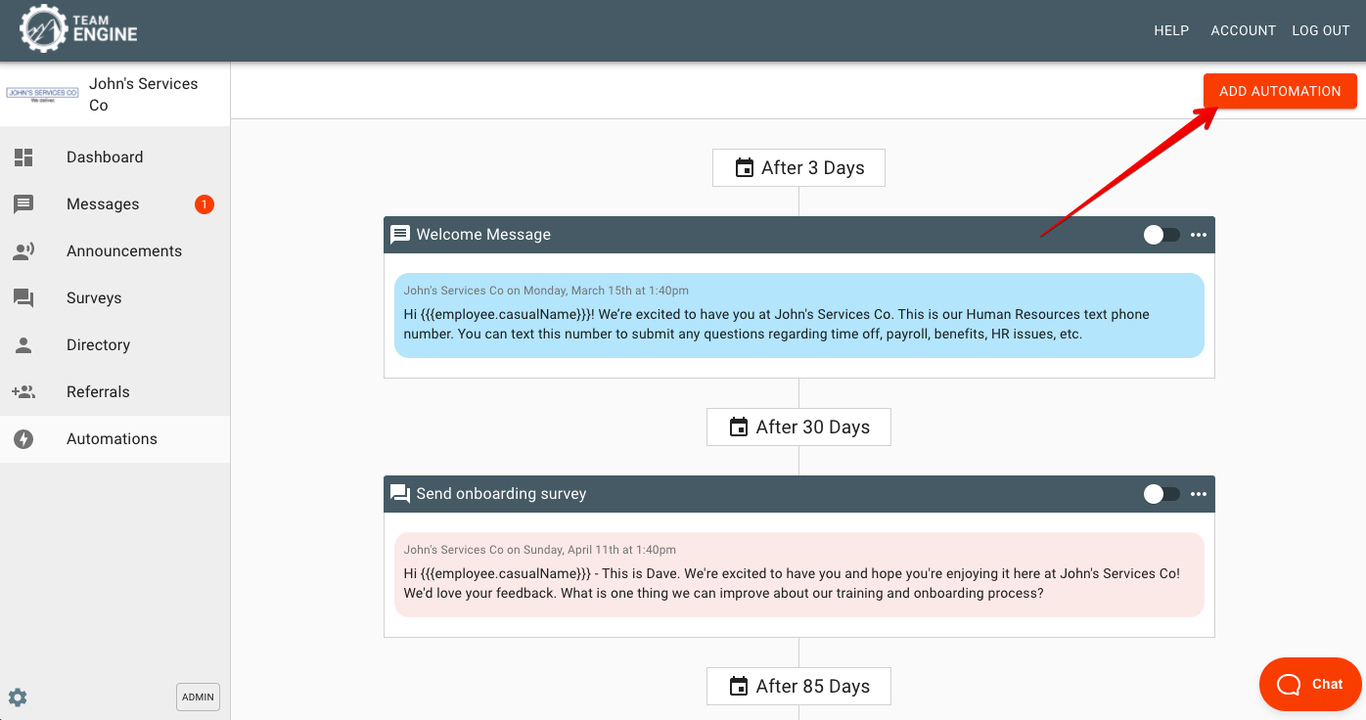Open the Send onboarding survey three-dot menu

point(1199,494)
